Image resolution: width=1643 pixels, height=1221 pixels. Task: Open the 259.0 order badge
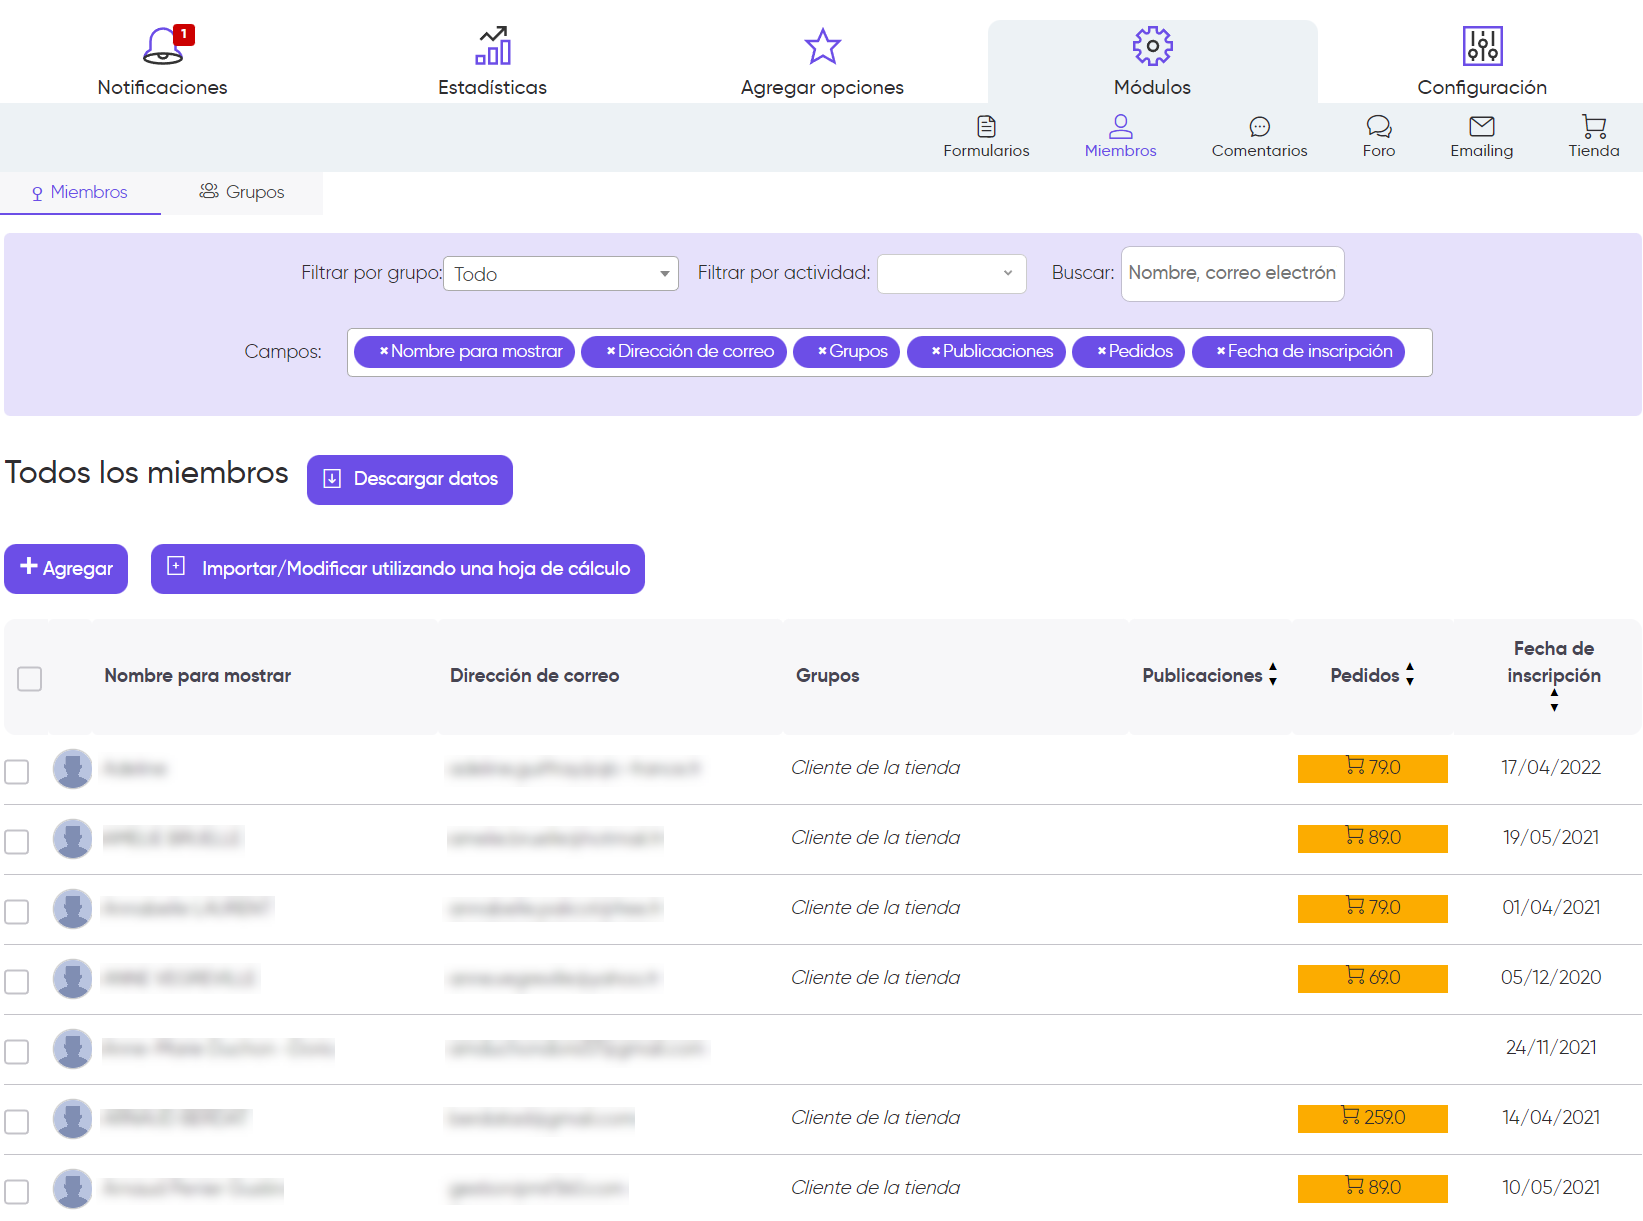click(x=1373, y=1118)
